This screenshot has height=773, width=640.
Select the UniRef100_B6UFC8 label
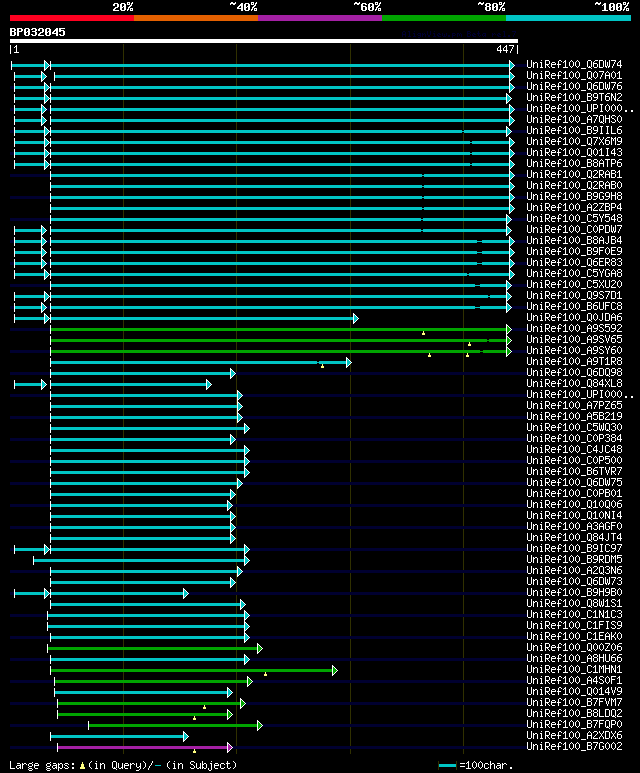(x=574, y=306)
